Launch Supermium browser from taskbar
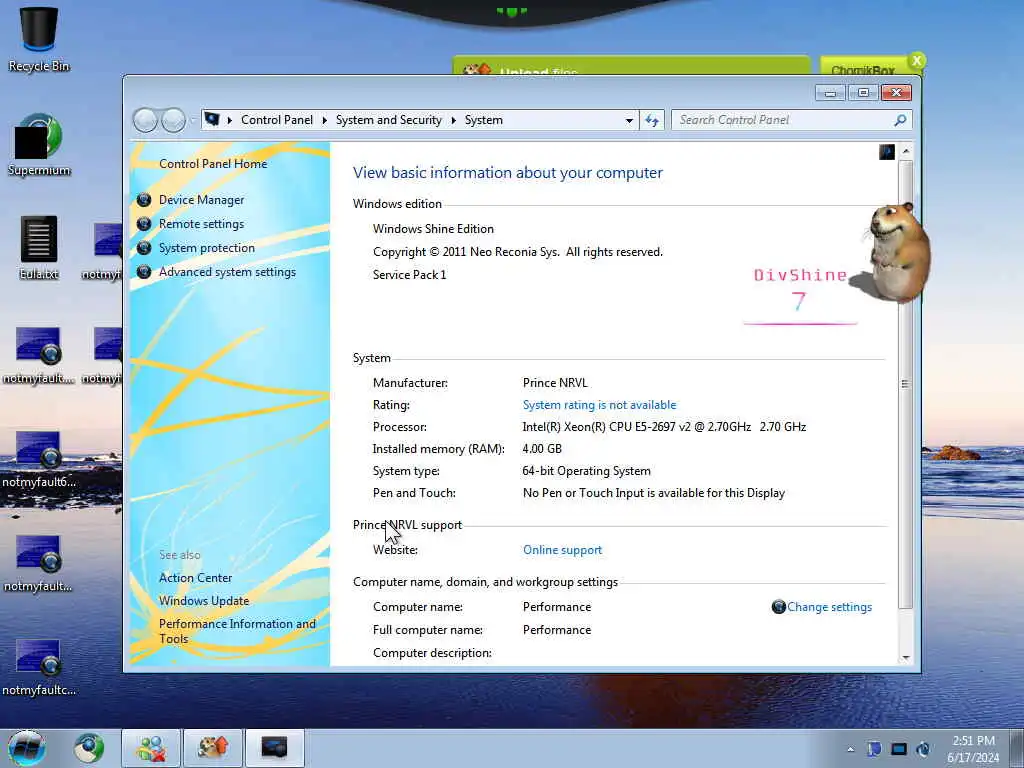The height and width of the screenshot is (768, 1024). pyautogui.click(x=89, y=748)
